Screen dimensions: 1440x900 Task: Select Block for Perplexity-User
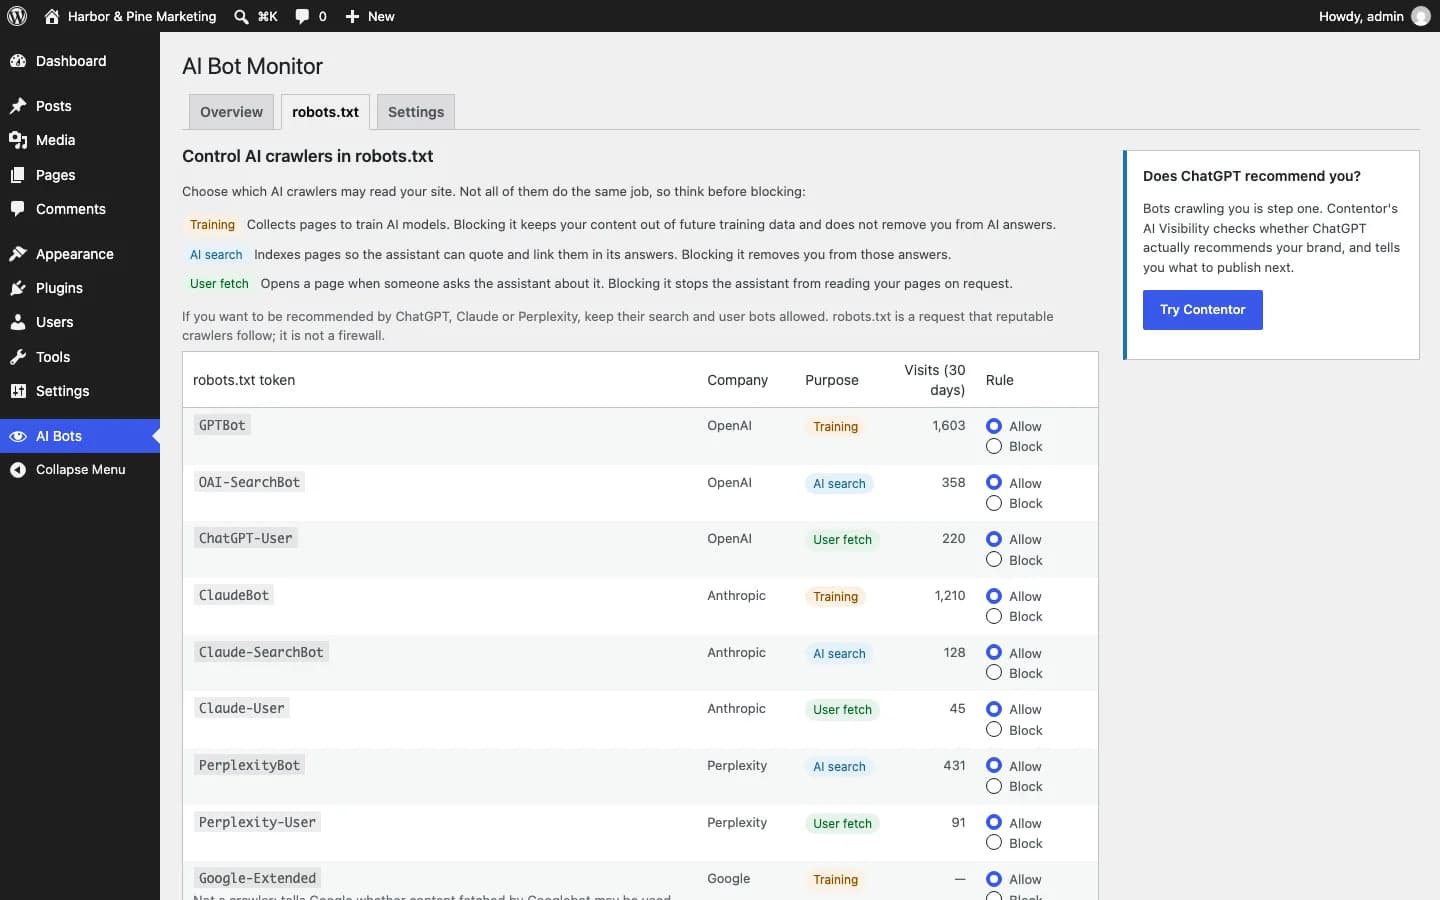pos(994,843)
